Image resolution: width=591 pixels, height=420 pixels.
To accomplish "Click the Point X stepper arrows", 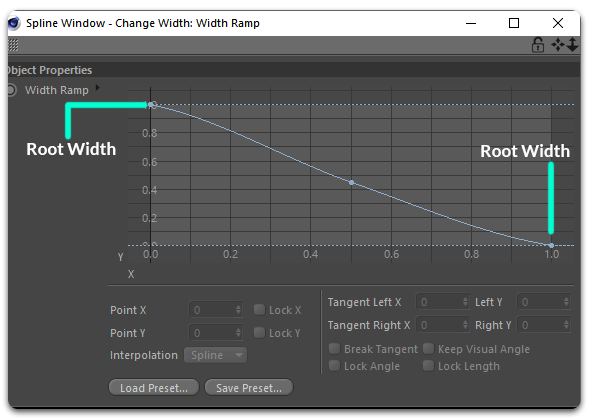I will click(238, 310).
